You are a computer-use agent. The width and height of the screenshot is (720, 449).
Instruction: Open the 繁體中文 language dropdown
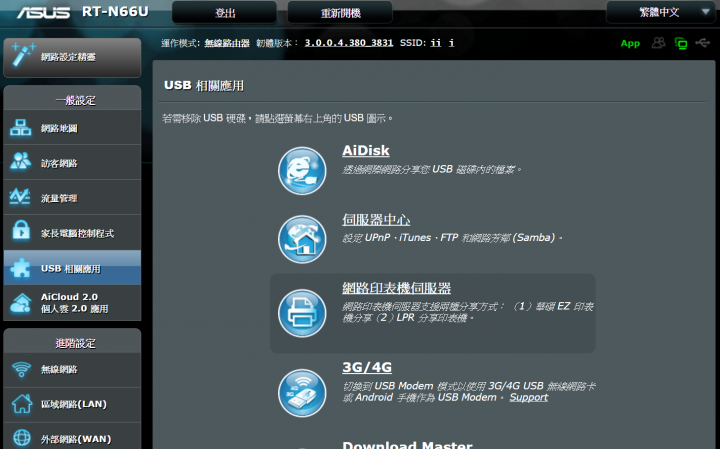tap(661, 12)
